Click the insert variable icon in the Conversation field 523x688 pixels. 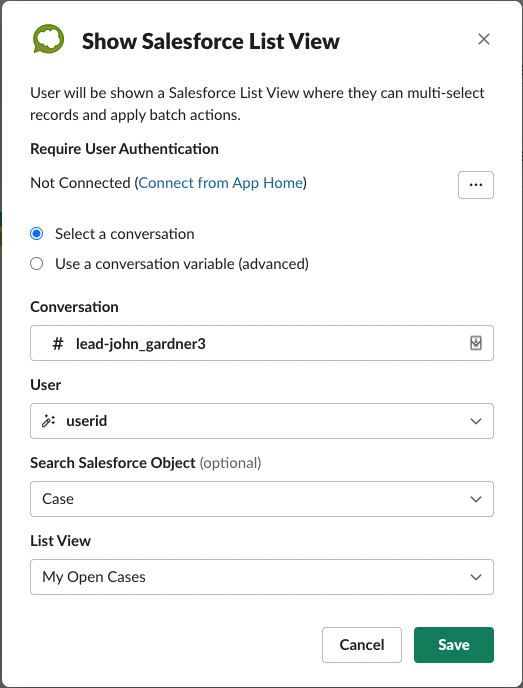click(x=476, y=343)
